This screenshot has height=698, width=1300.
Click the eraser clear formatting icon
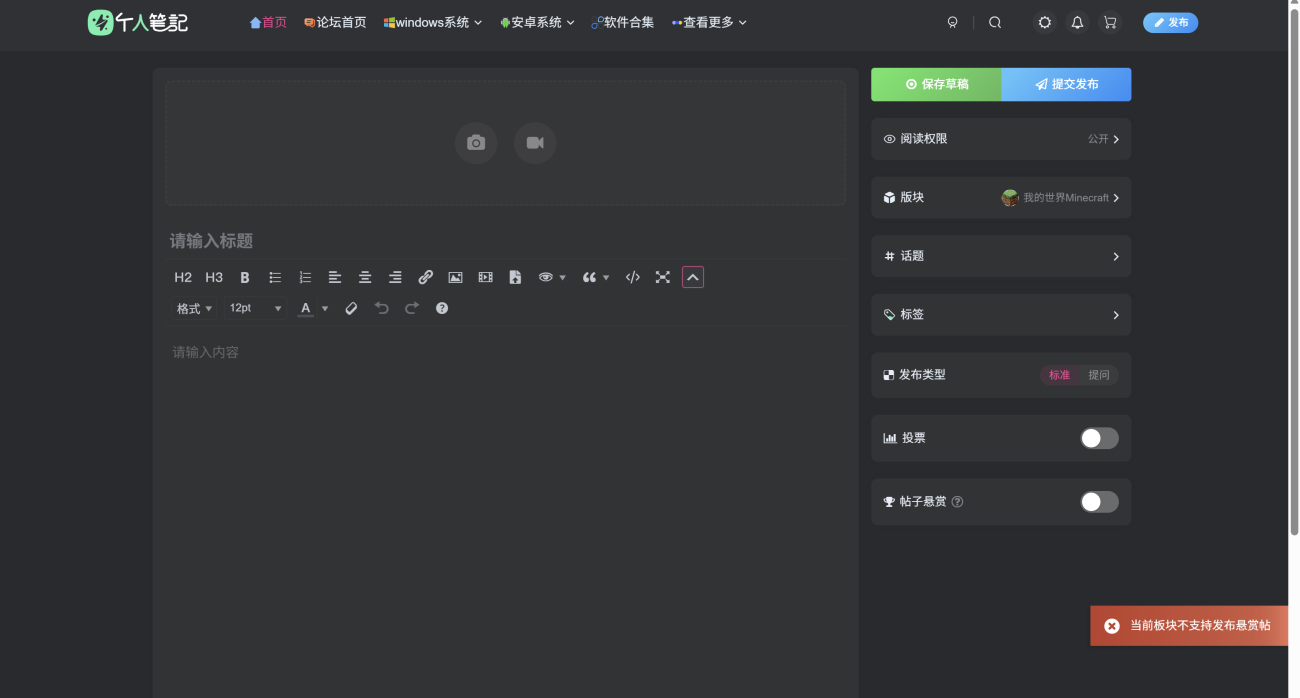pos(351,309)
